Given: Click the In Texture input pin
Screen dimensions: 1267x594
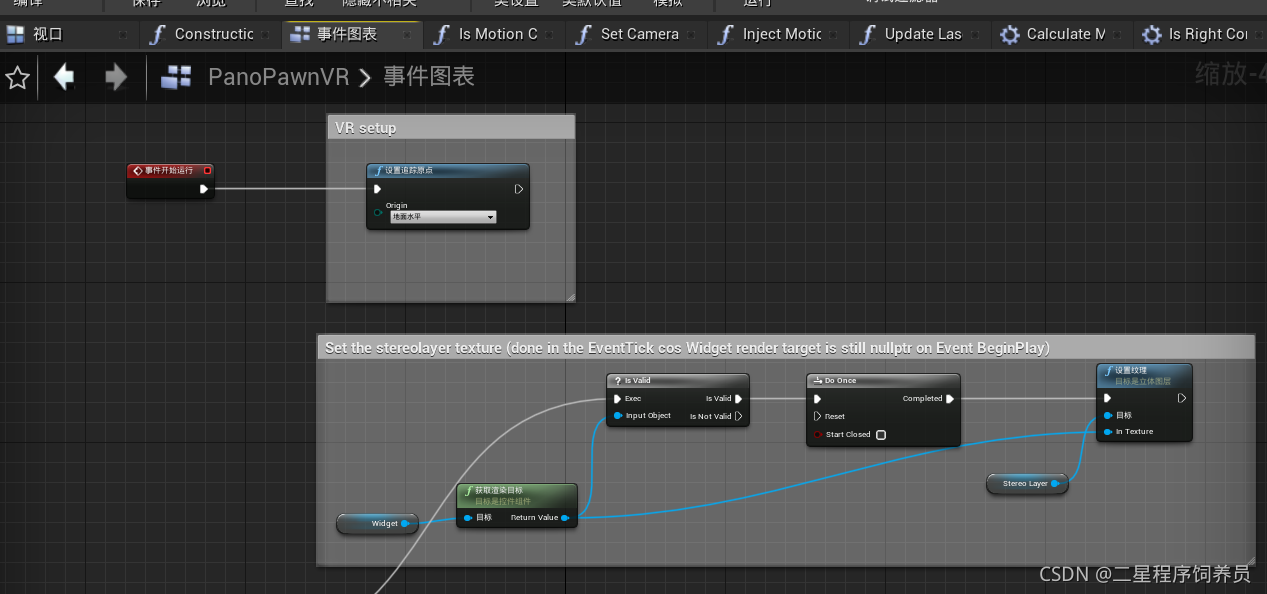Looking at the screenshot, I should 1107,432.
